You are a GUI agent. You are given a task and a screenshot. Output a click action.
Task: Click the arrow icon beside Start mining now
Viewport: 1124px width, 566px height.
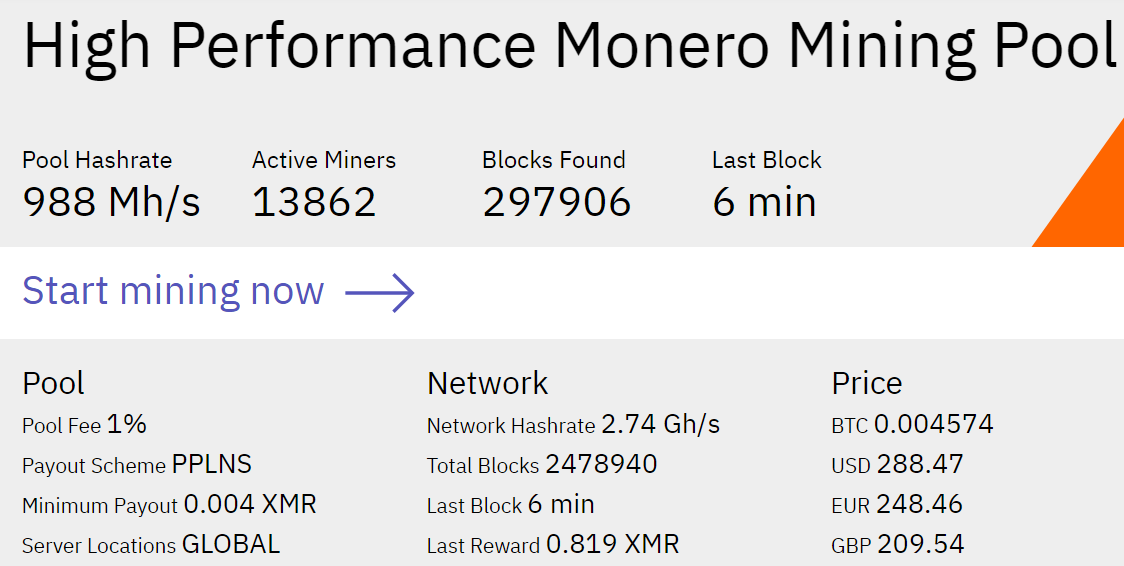tap(379, 293)
